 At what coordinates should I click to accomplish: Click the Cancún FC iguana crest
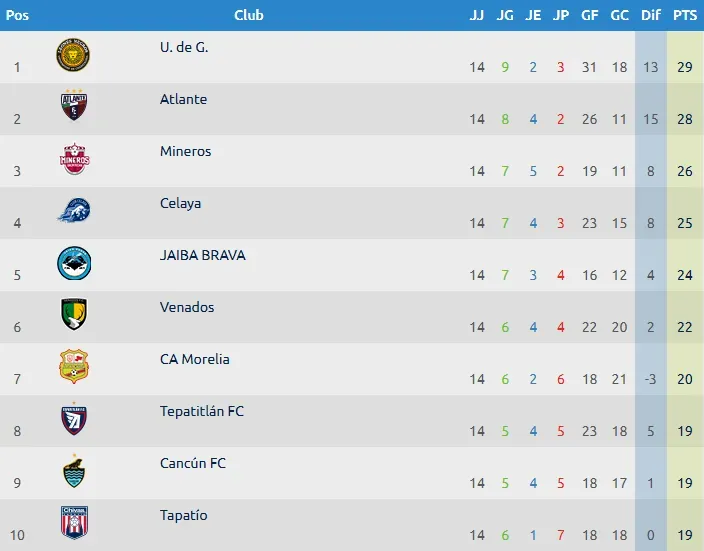(x=74, y=471)
